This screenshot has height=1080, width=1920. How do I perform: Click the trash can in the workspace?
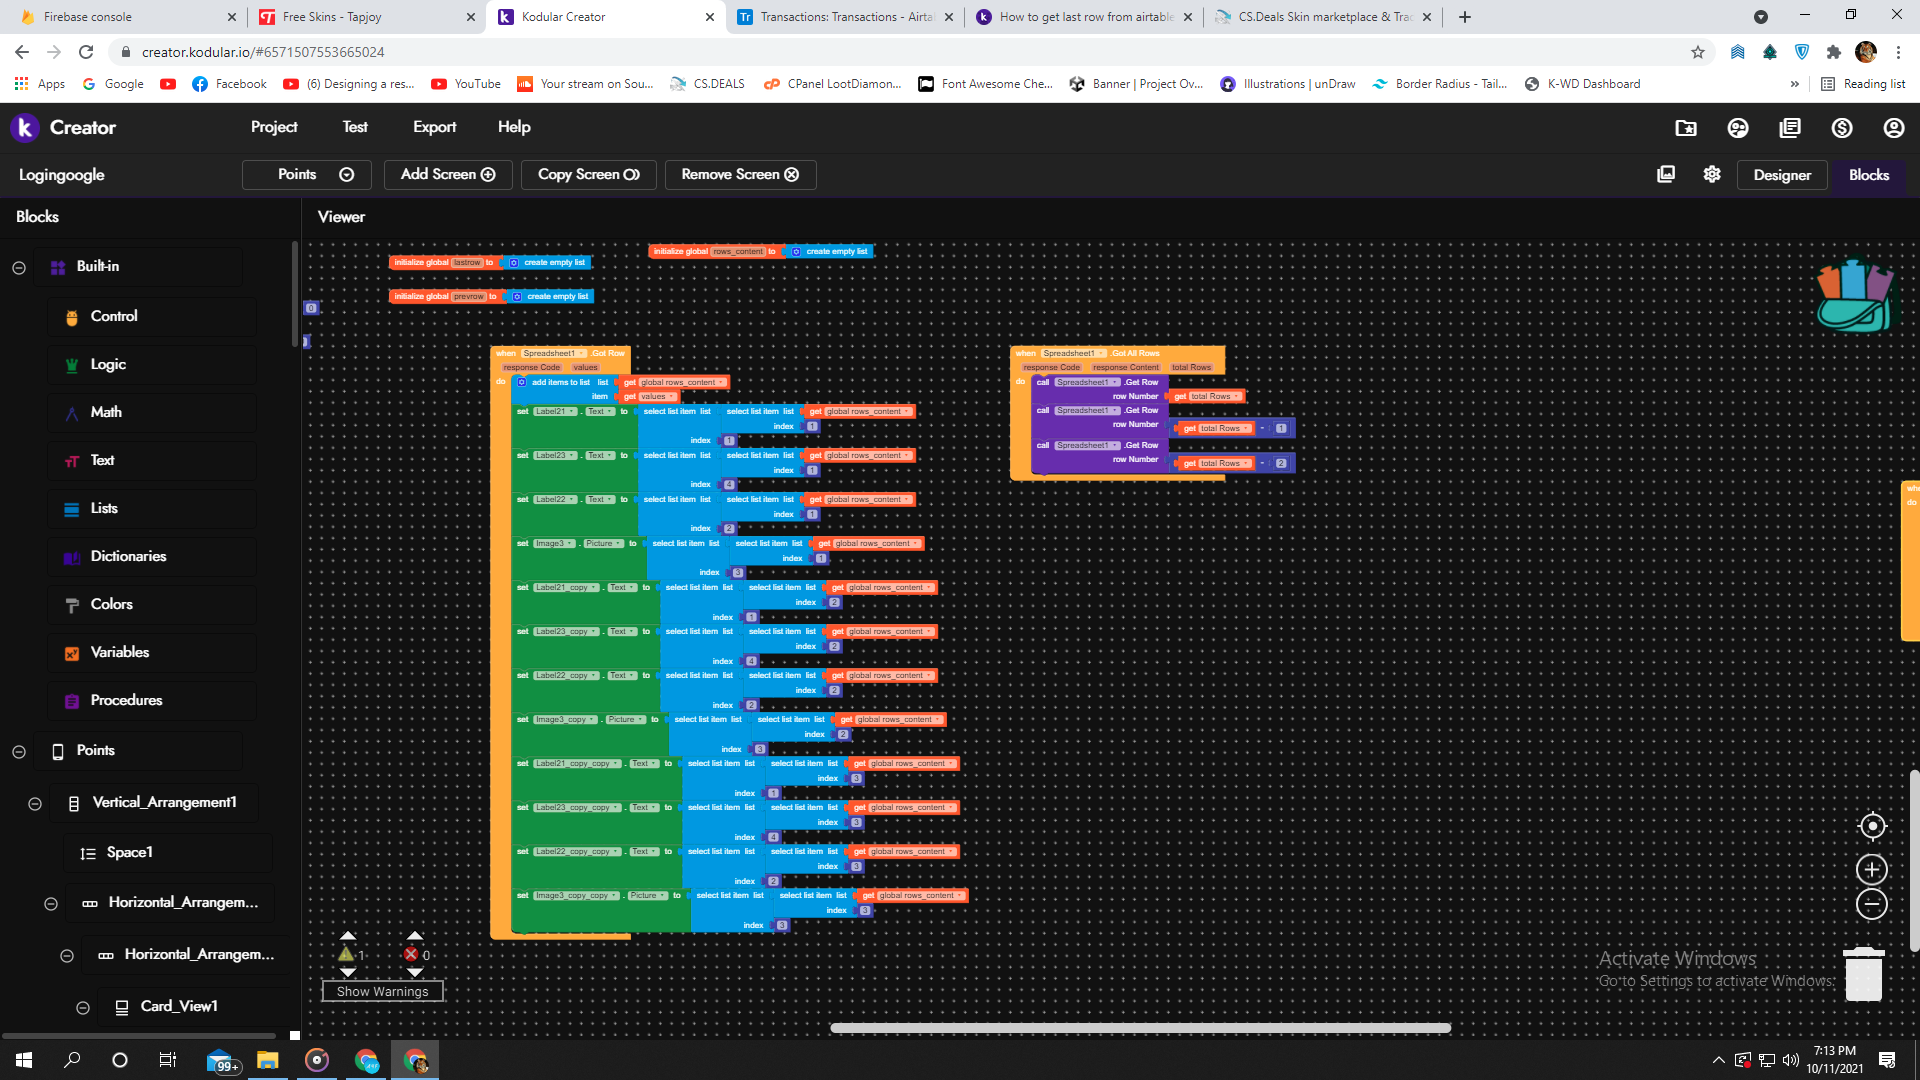1864,973
